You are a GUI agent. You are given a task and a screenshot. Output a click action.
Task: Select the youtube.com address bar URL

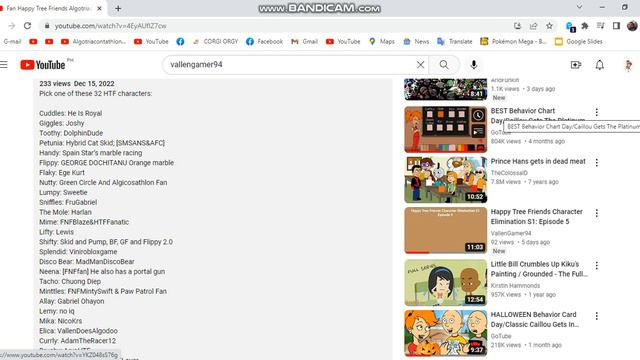110,26
